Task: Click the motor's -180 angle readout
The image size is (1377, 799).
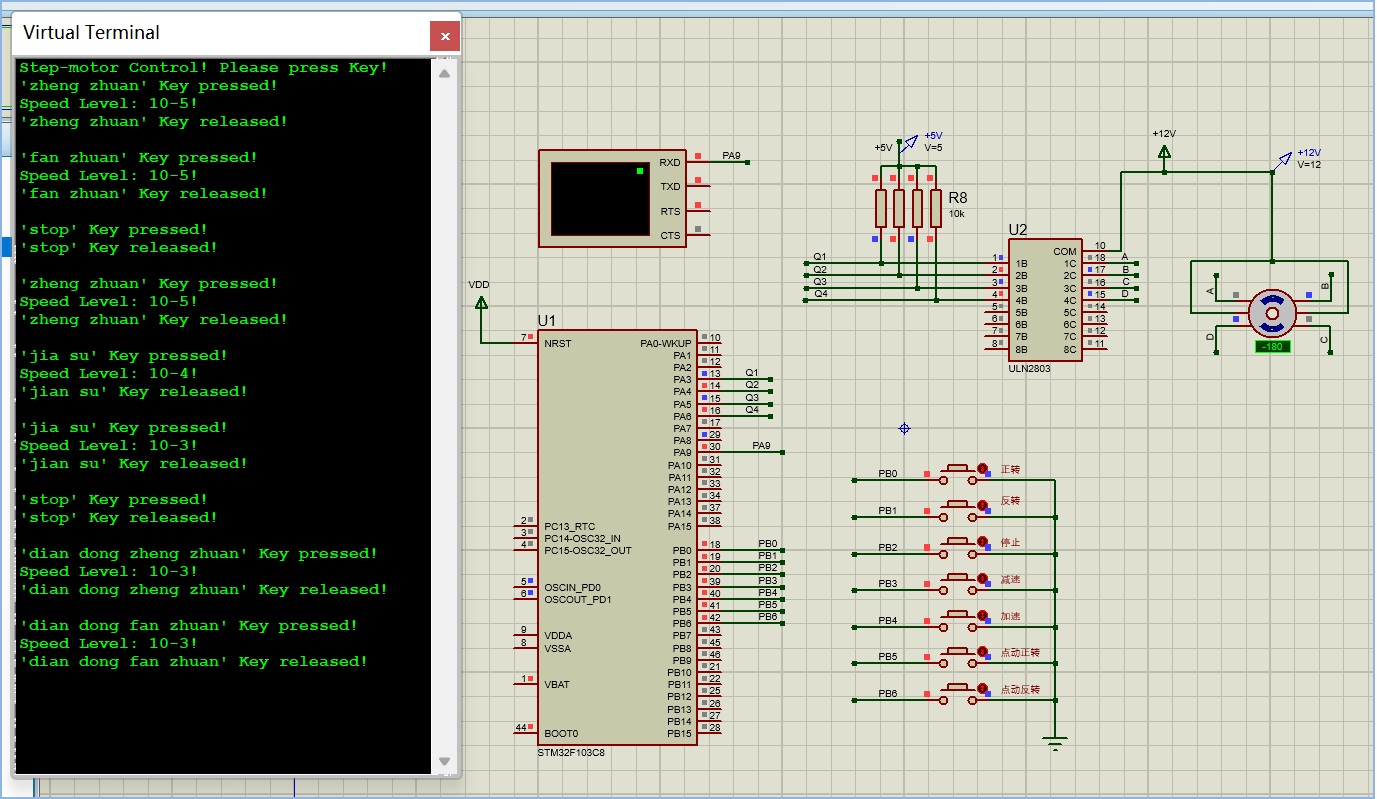Action: (1272, 347)
